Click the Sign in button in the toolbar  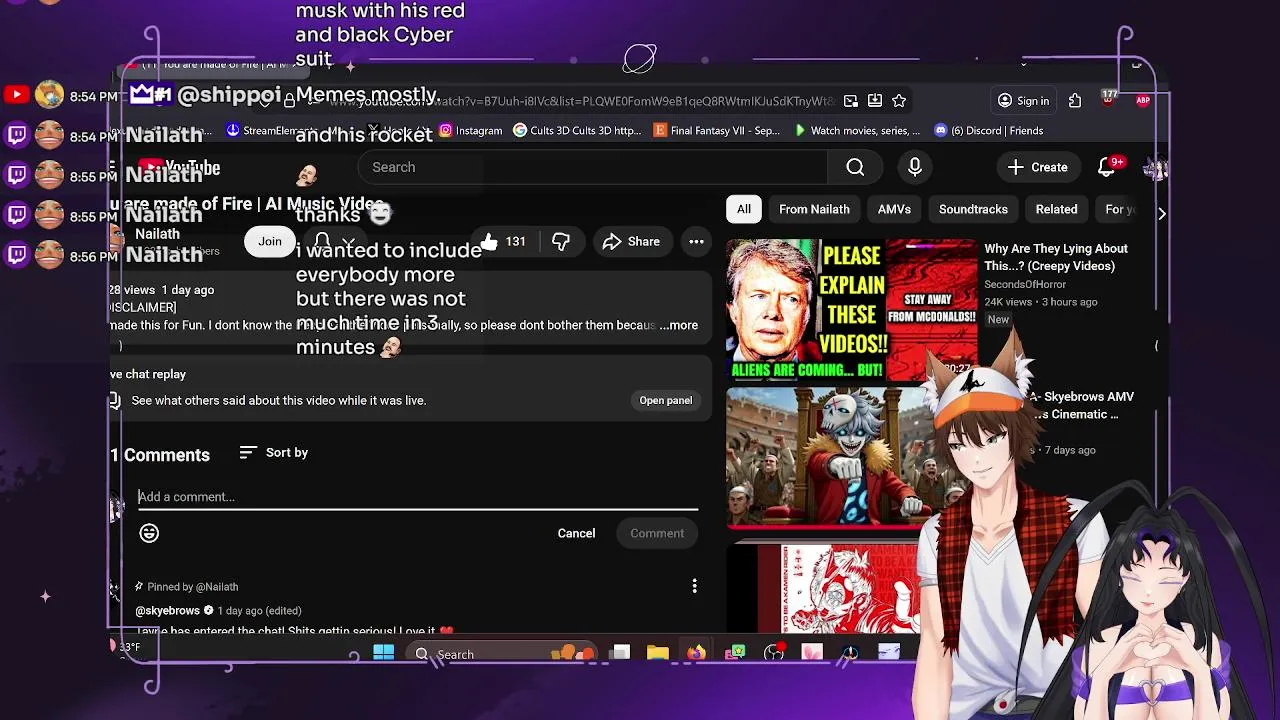(1023, 100)
